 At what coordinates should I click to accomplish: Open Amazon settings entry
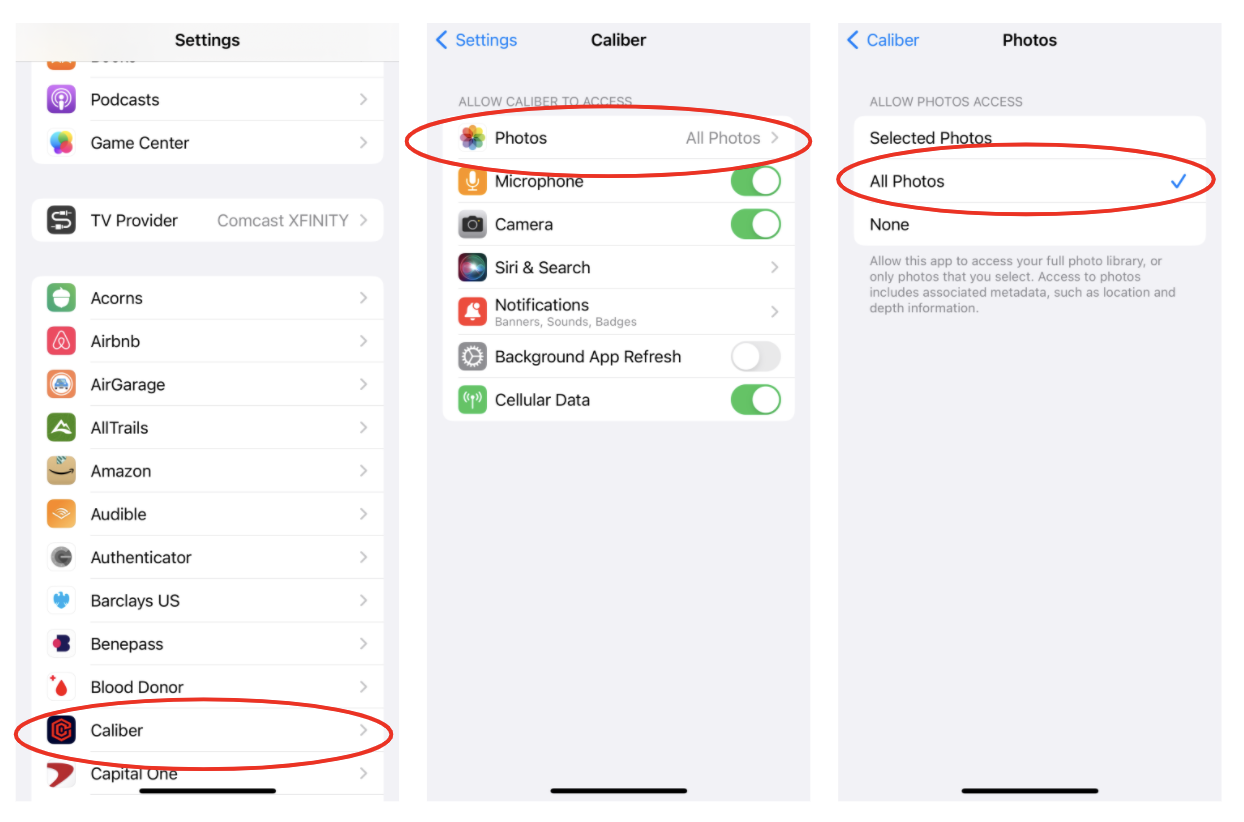click(207, 471)
